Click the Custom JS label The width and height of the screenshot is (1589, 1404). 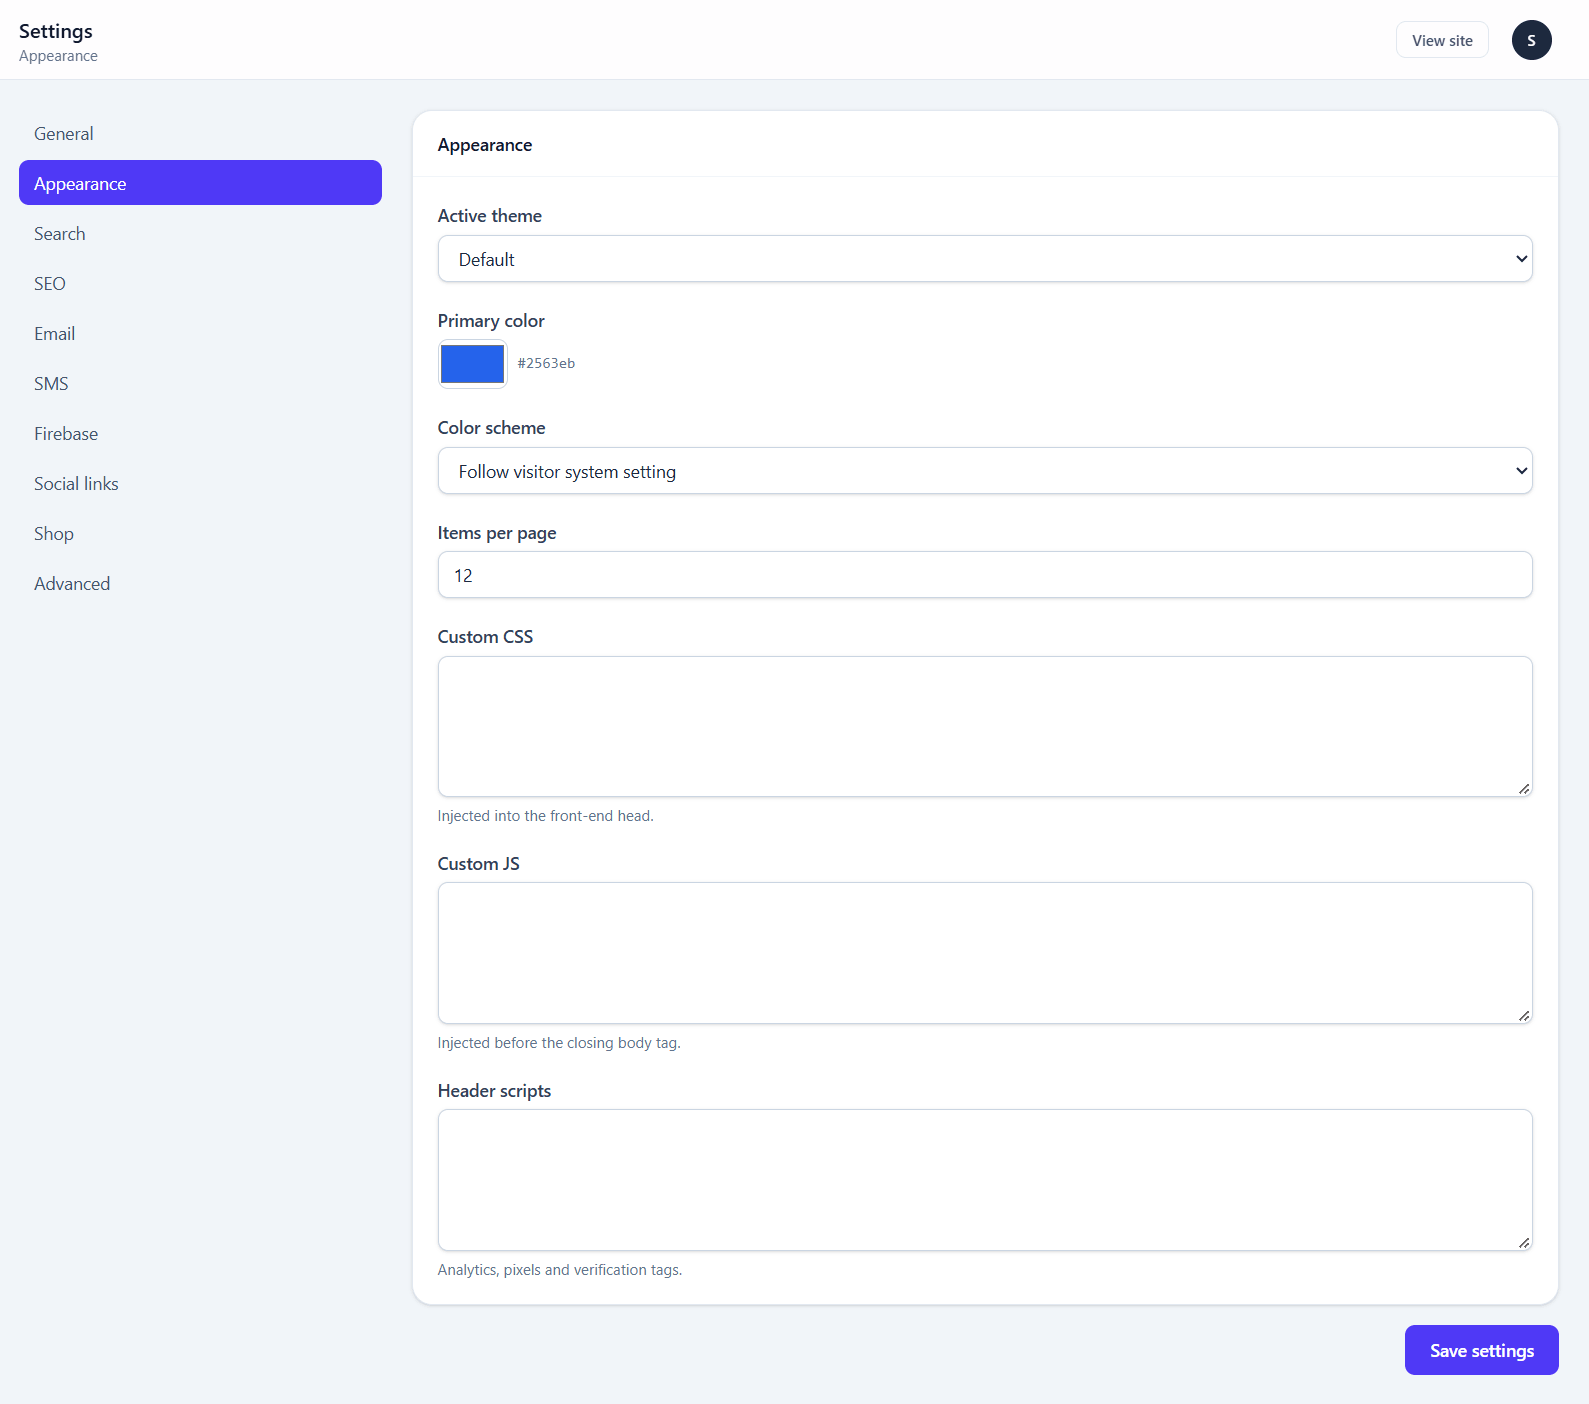click(x=479, y=864)
